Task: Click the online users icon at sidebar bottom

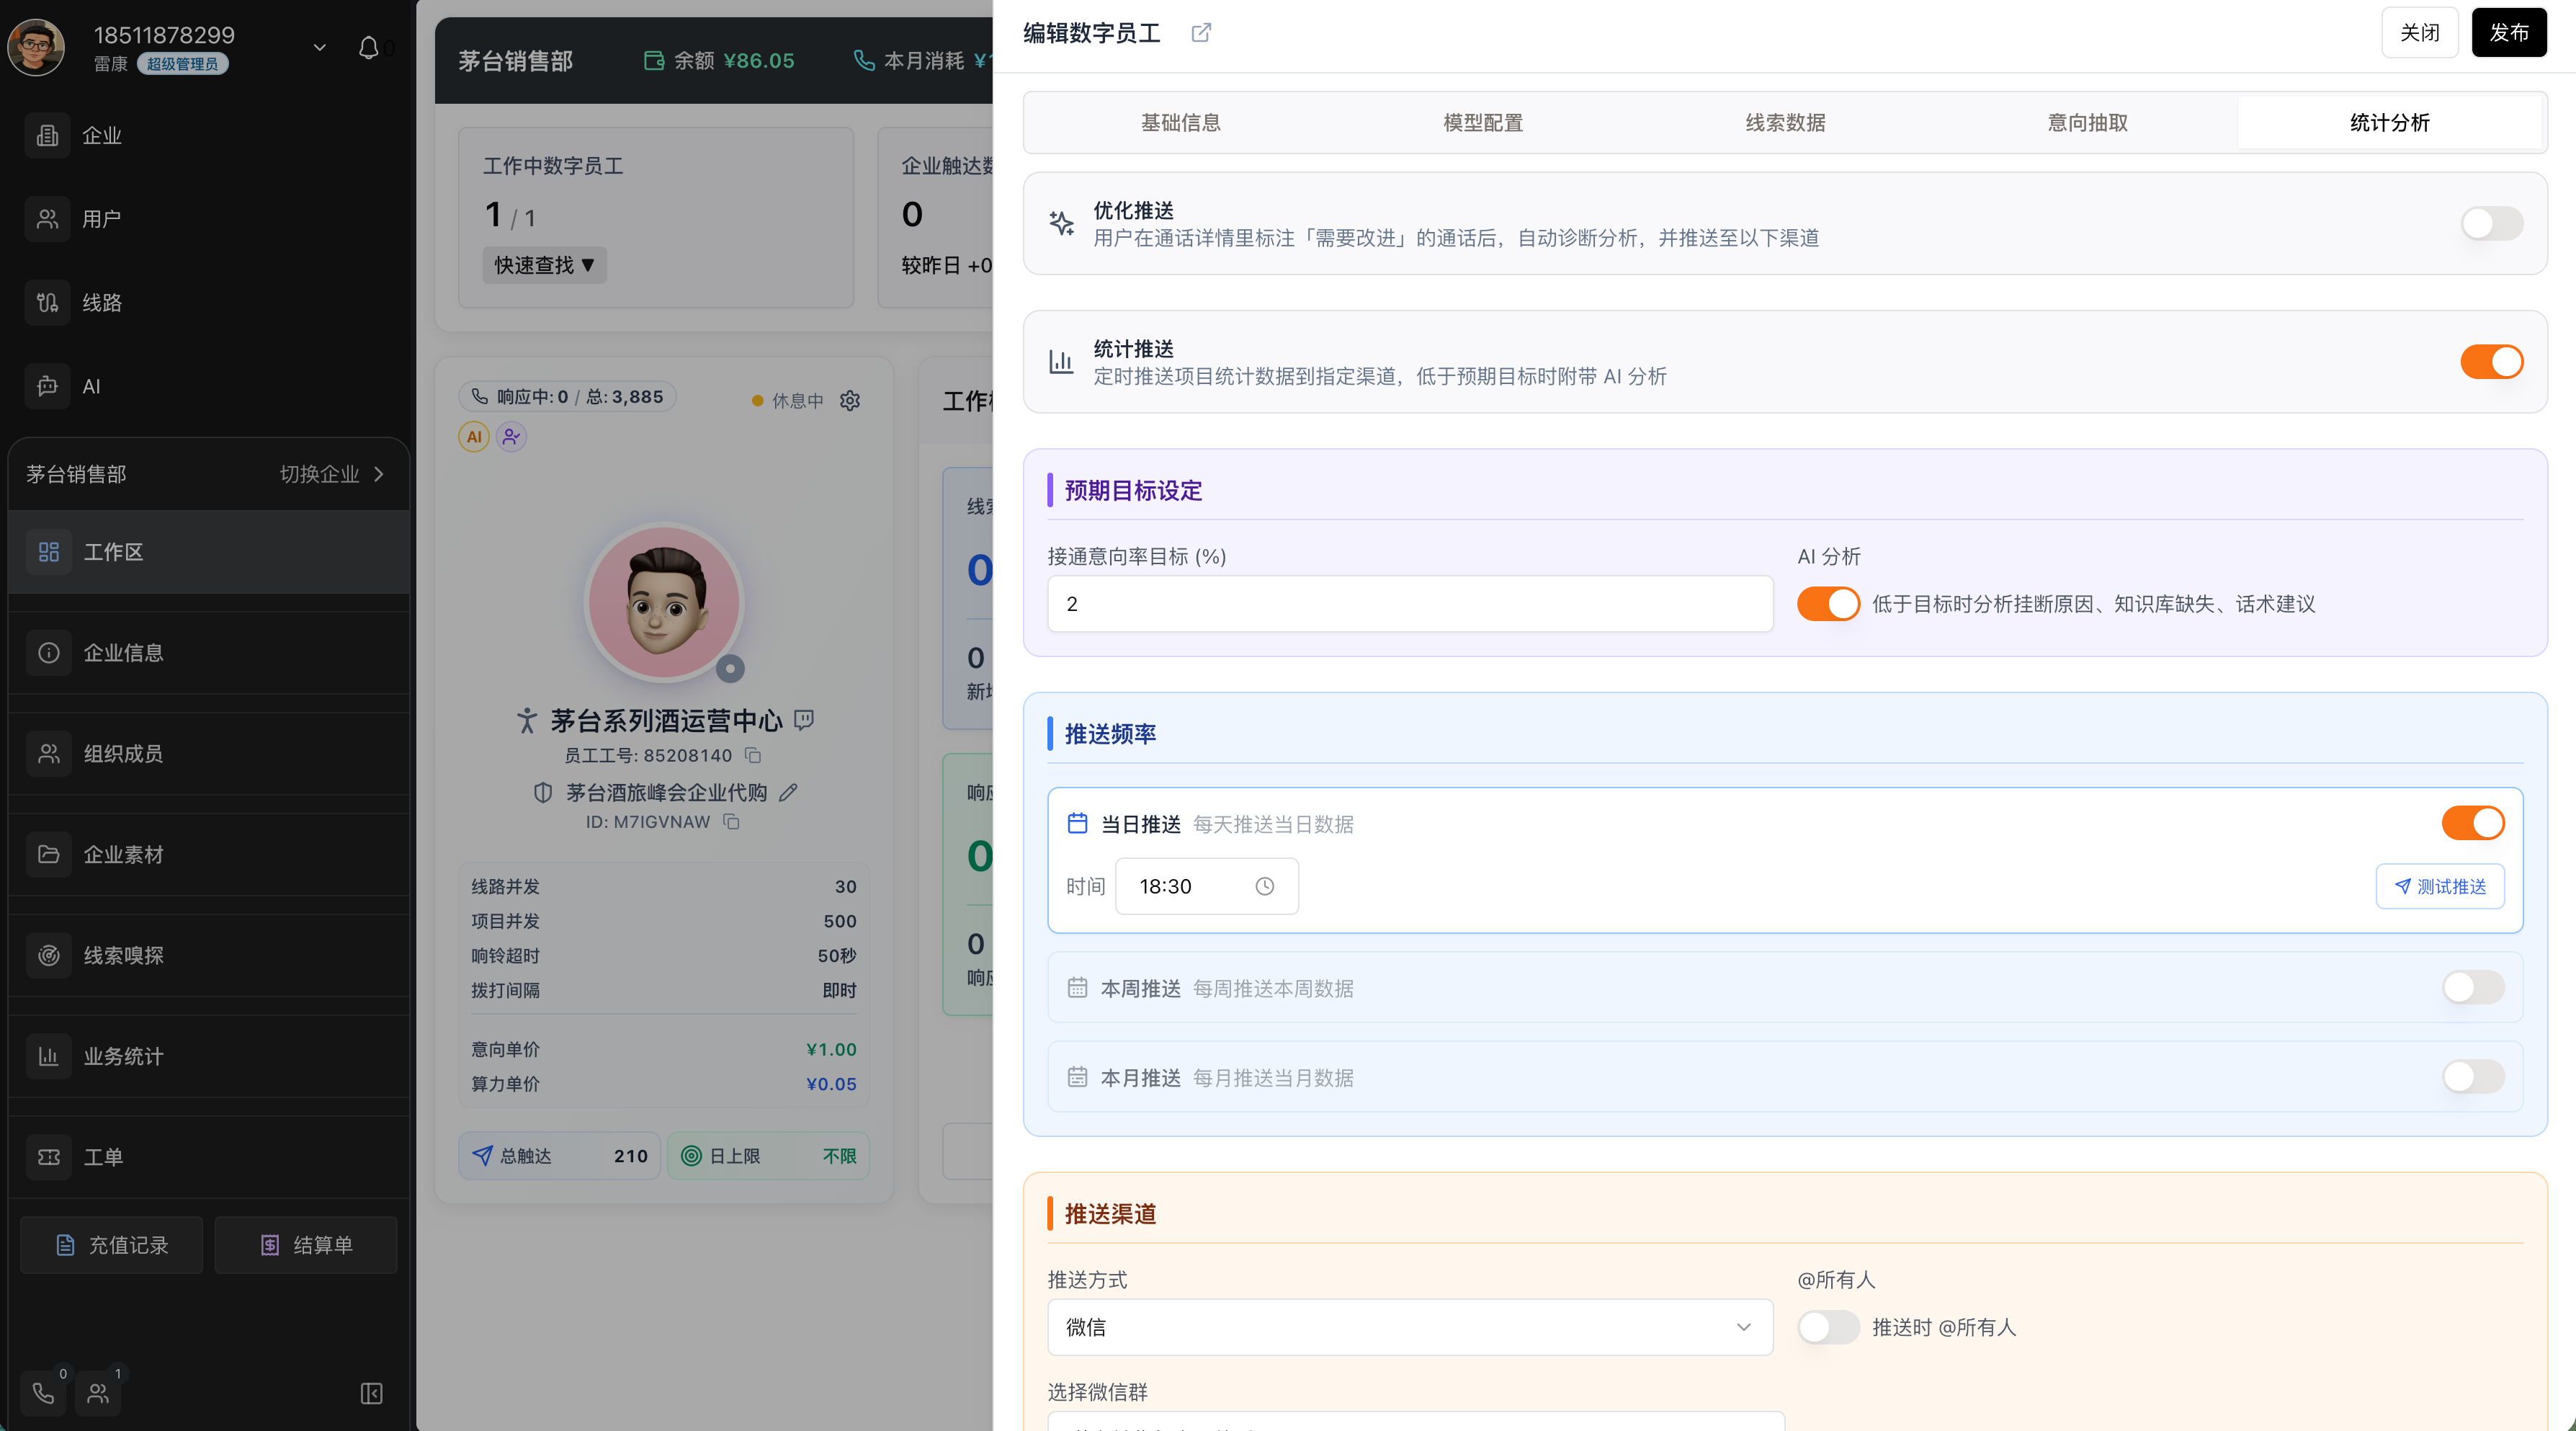Action: tap(98, 1393)
